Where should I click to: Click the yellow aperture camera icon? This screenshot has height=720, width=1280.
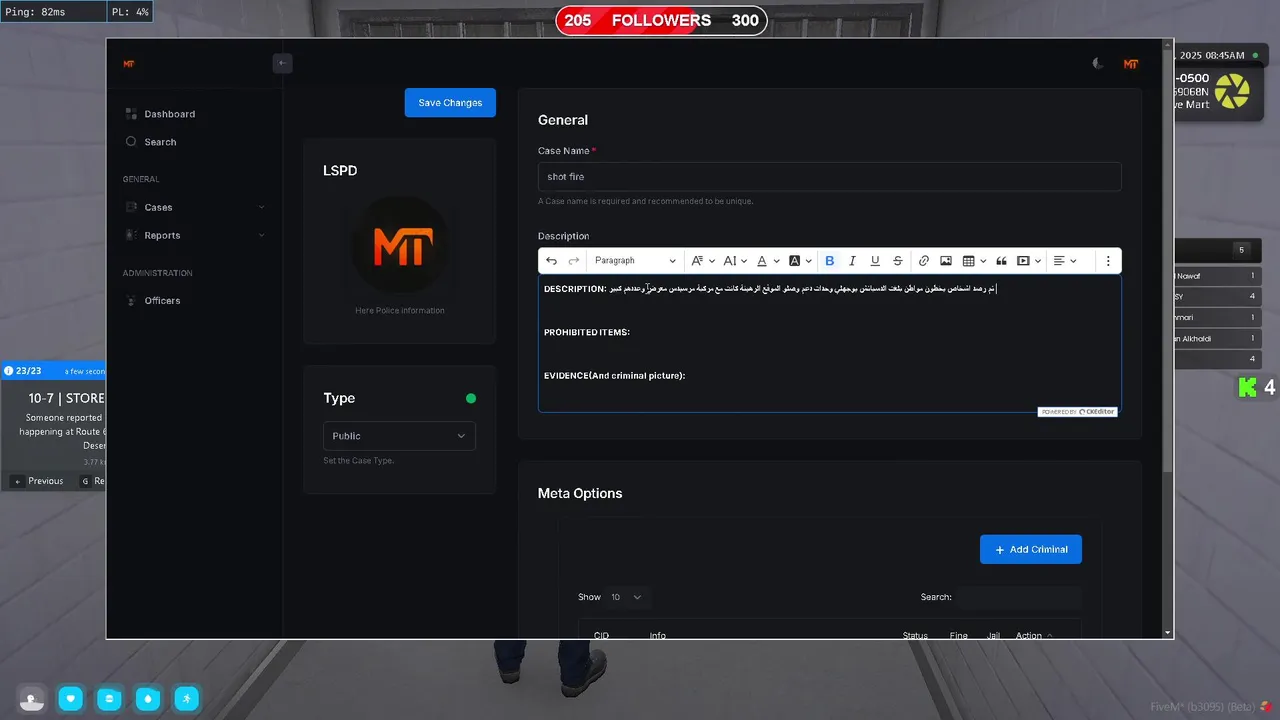(x=1232, y=92)
